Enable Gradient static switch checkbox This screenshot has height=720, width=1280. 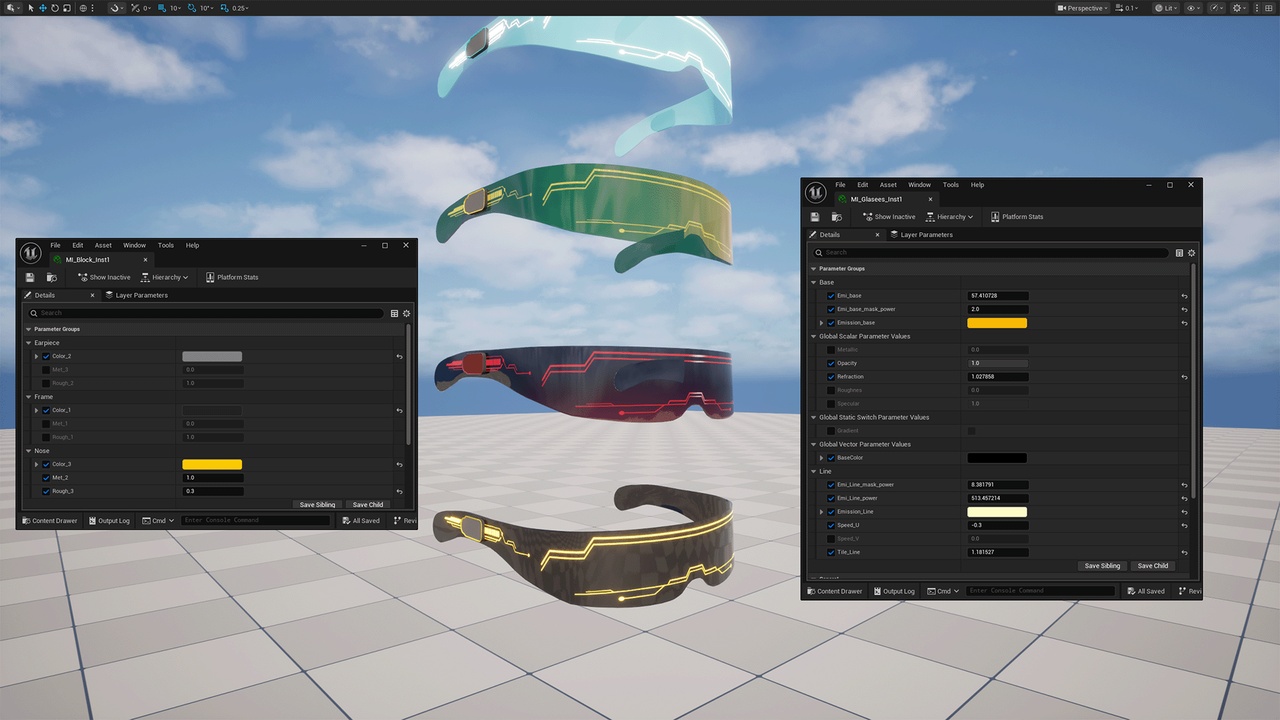coord(972,431)
